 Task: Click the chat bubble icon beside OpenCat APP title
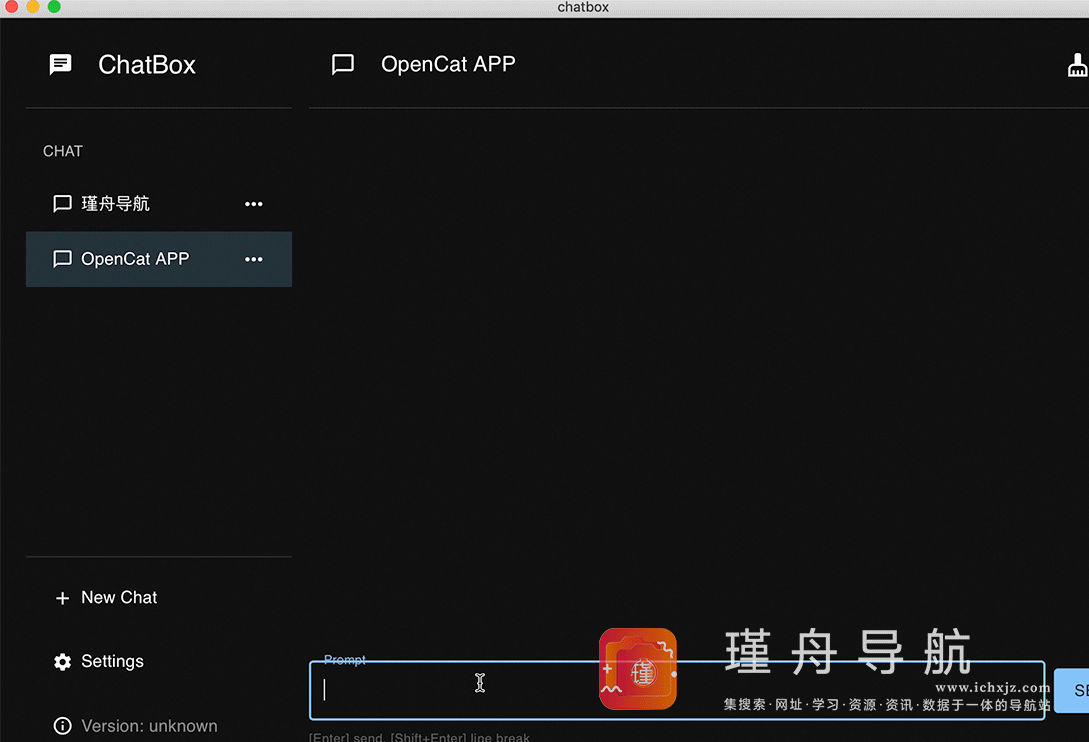[342, 64]
